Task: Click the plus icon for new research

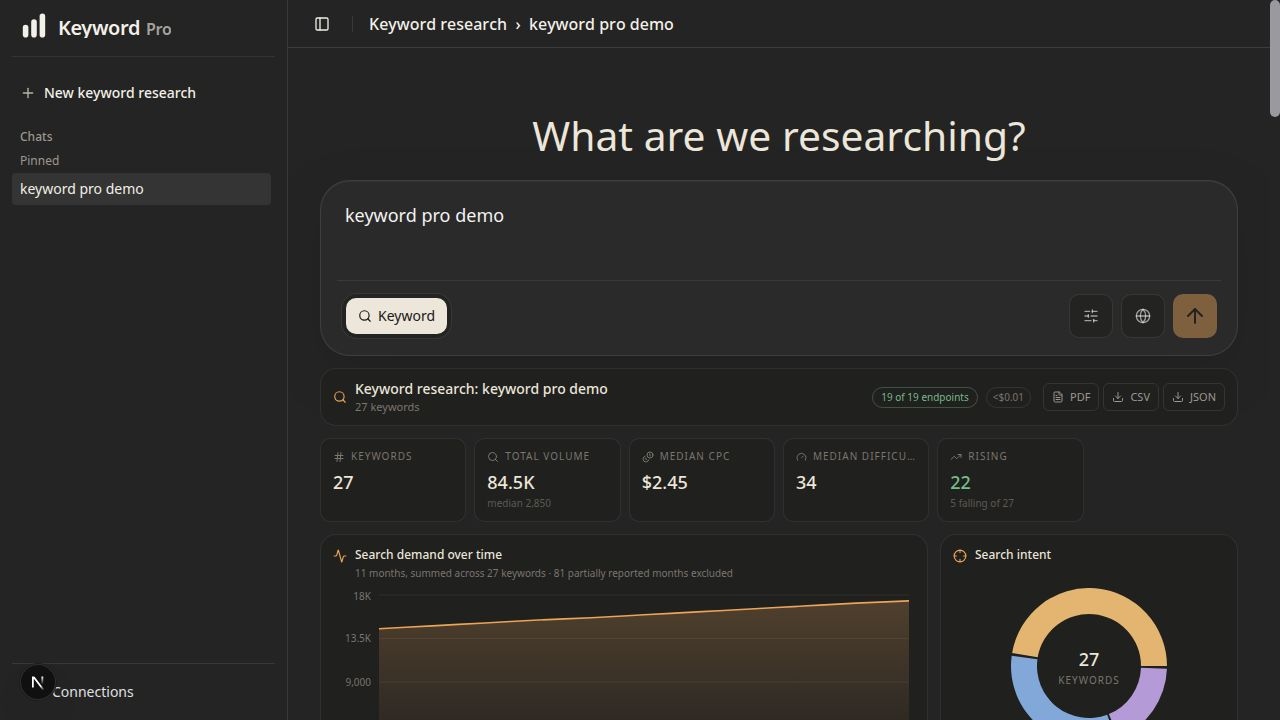Action: (28, 93)
